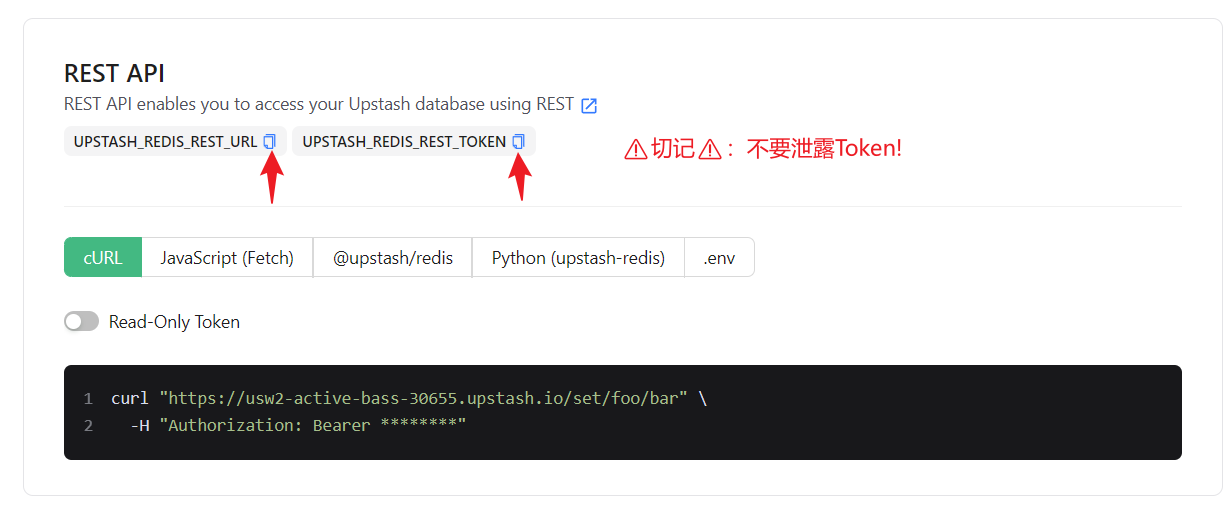Switch to the JavaScript (Fetch) tab
Screen dimensions: 1232x514
pyautogui.click(x=227, y=257)
